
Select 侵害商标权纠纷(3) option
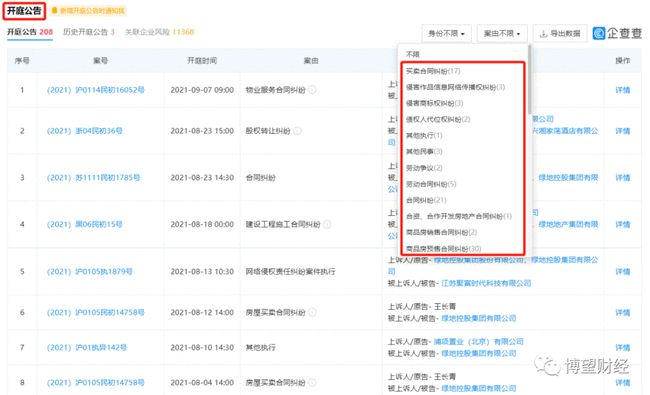click(434, 103)
